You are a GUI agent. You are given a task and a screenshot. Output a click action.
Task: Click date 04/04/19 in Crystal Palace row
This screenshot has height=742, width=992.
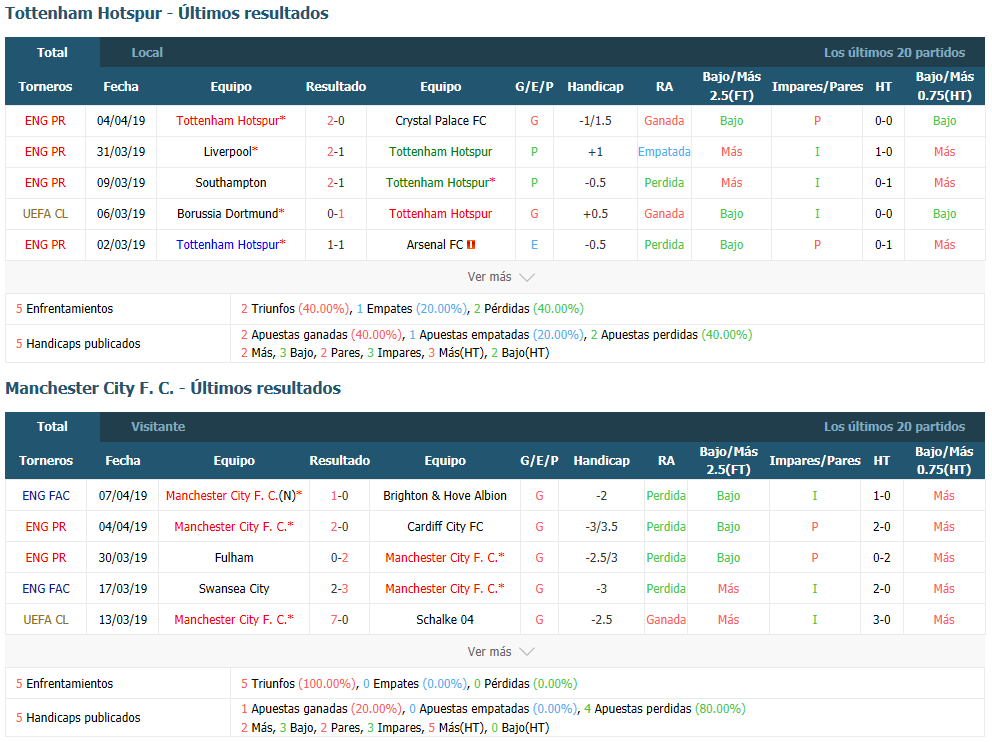(121, 121)
